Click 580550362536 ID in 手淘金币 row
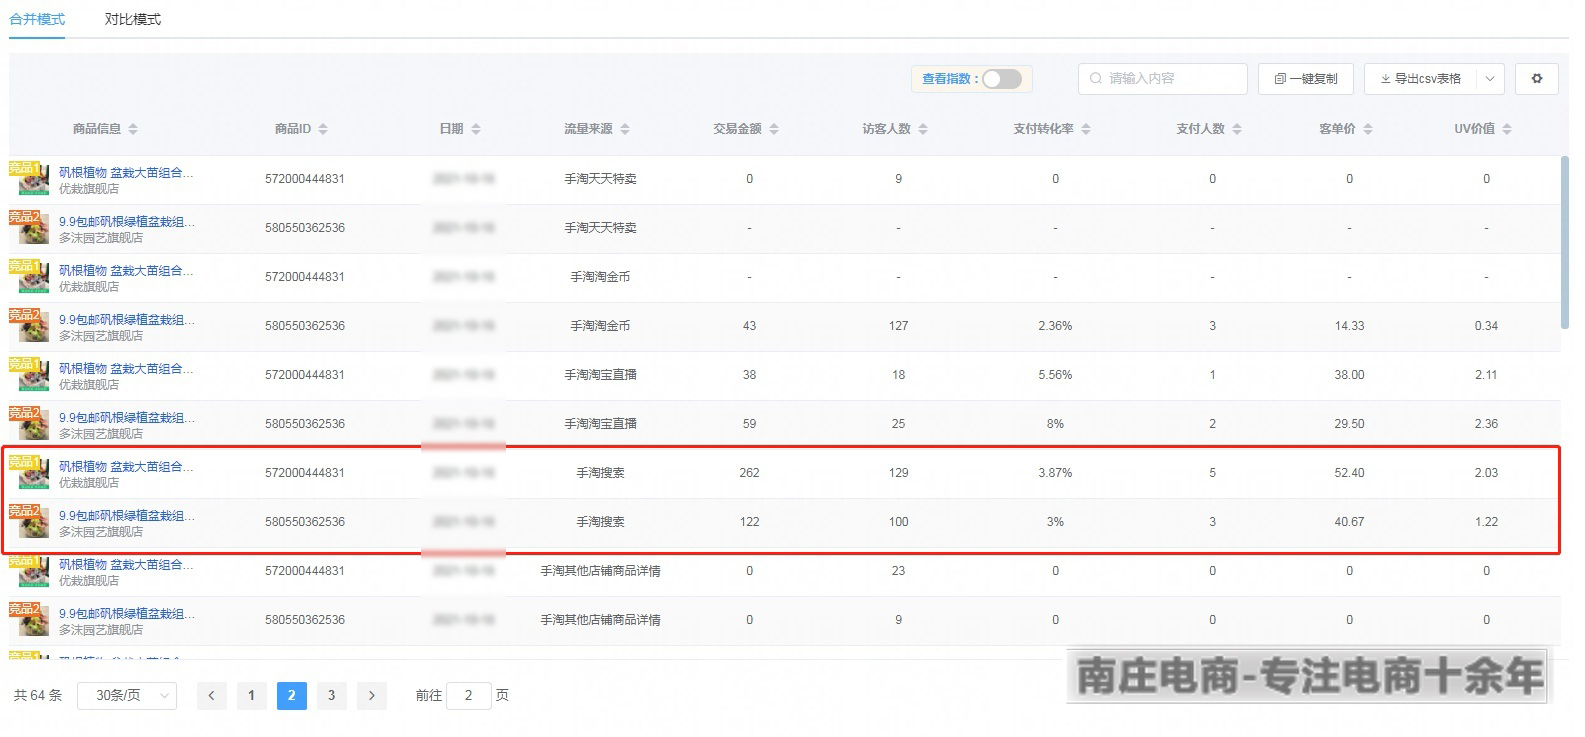1585x737 pixels. [x=305, y=326]
